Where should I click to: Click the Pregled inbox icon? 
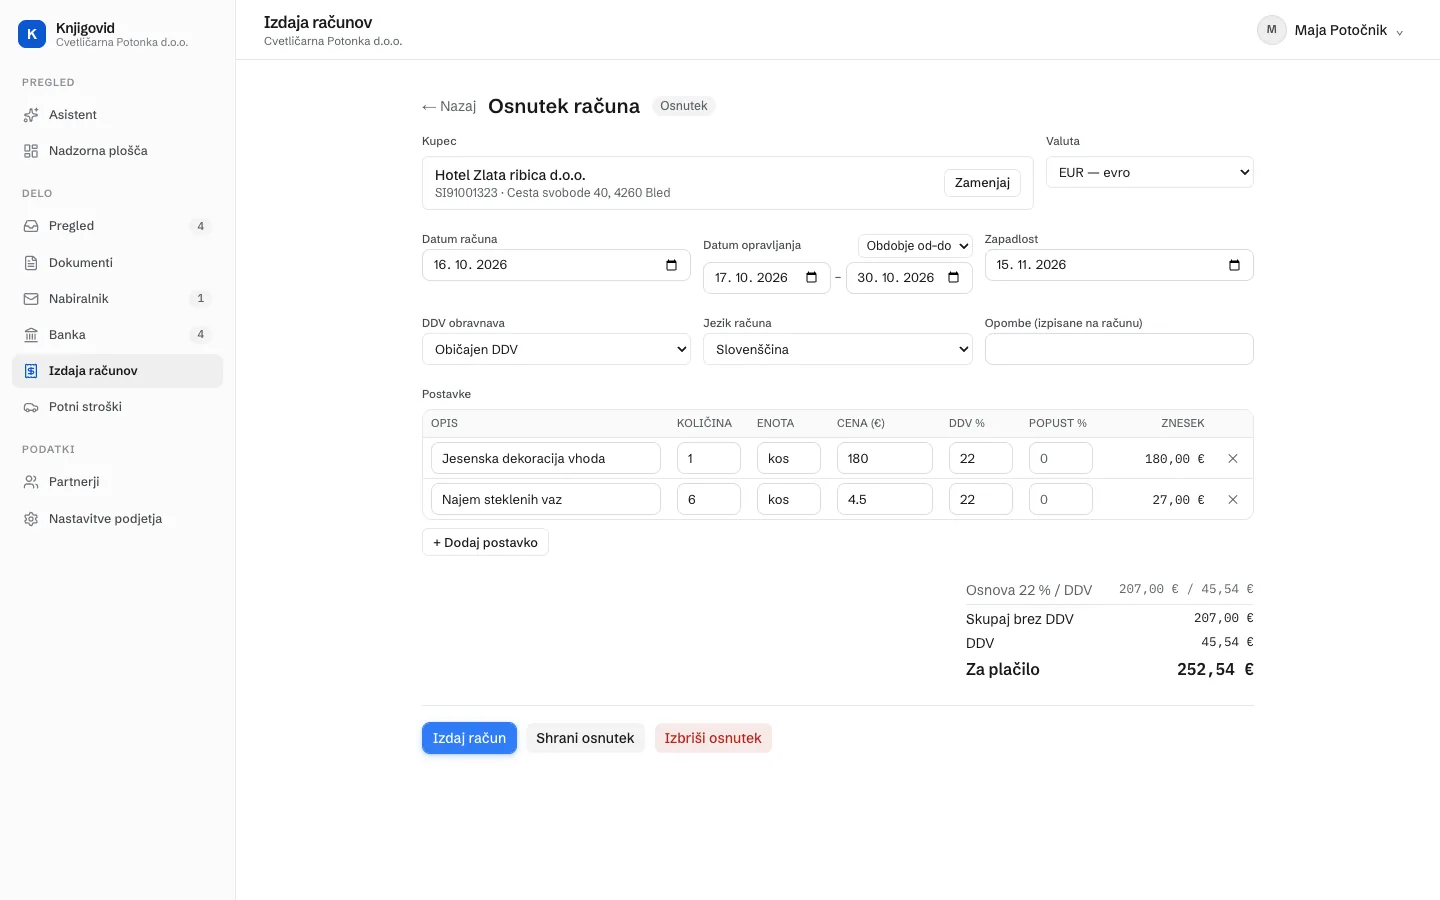click(x=31, y=226)
